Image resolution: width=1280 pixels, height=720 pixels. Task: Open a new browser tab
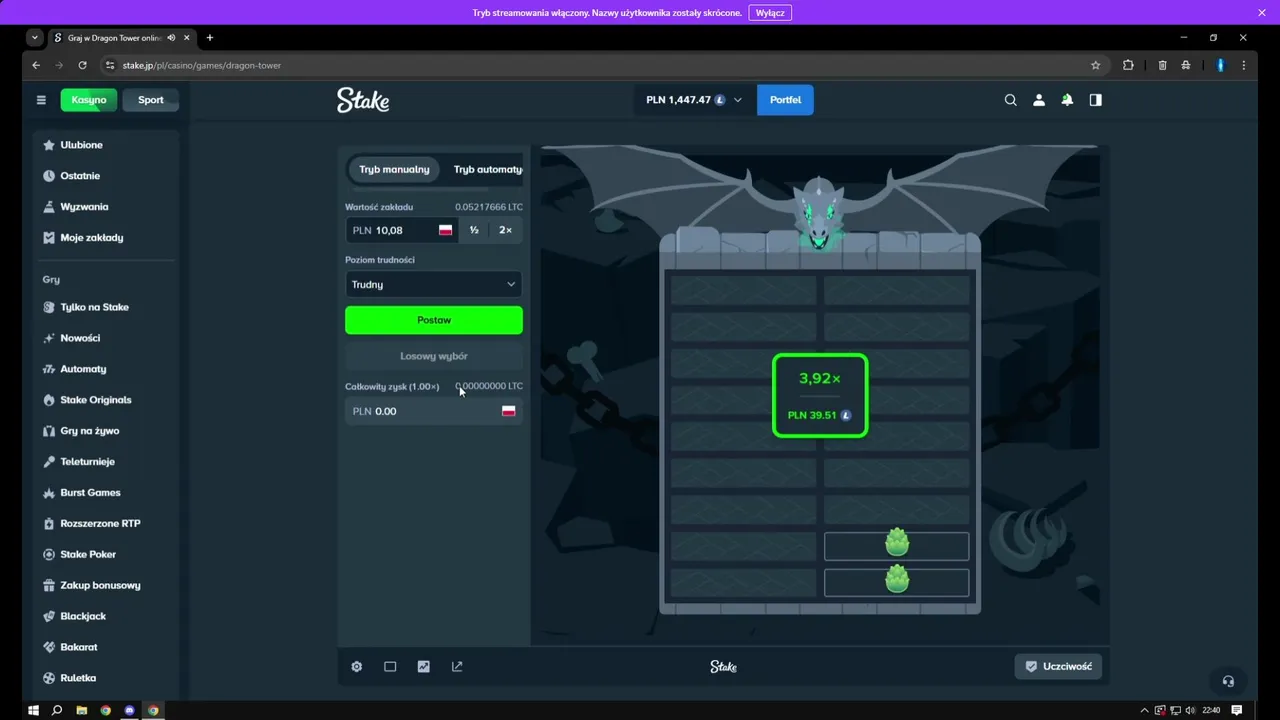pyautogui.click(x=210, y=38)
